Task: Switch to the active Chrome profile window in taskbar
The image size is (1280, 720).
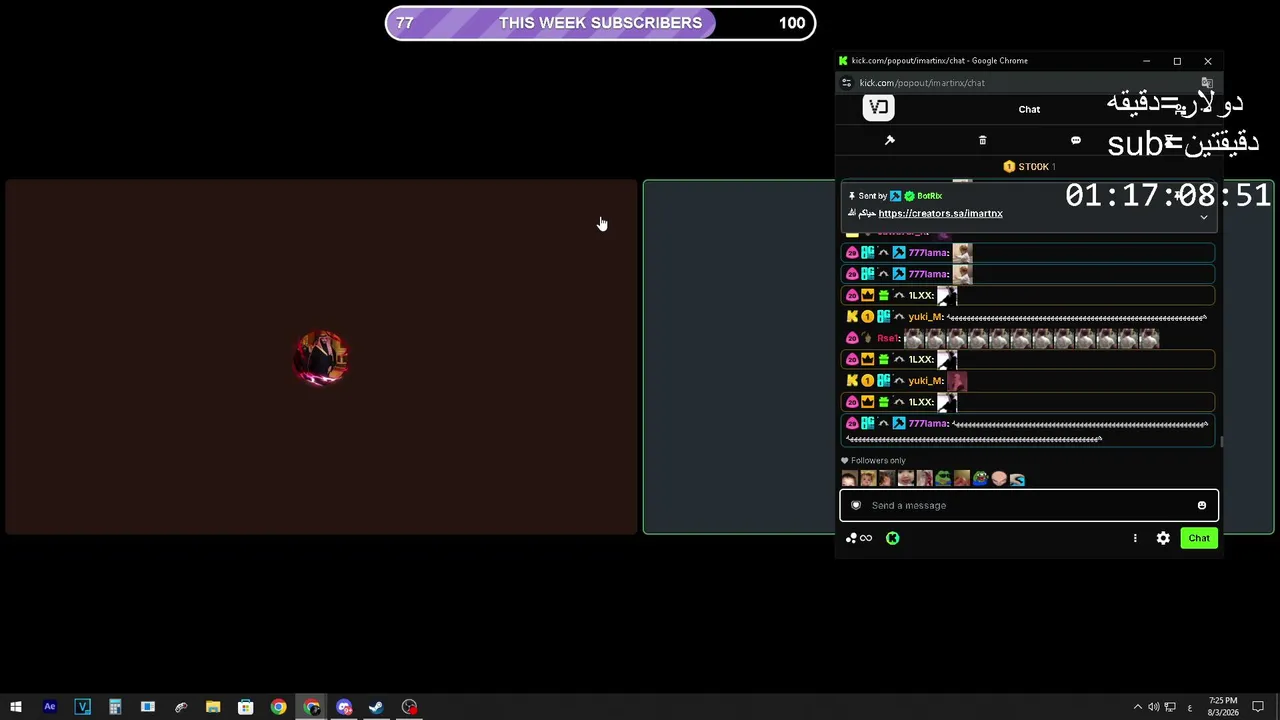Action: [x=312, y=707]
